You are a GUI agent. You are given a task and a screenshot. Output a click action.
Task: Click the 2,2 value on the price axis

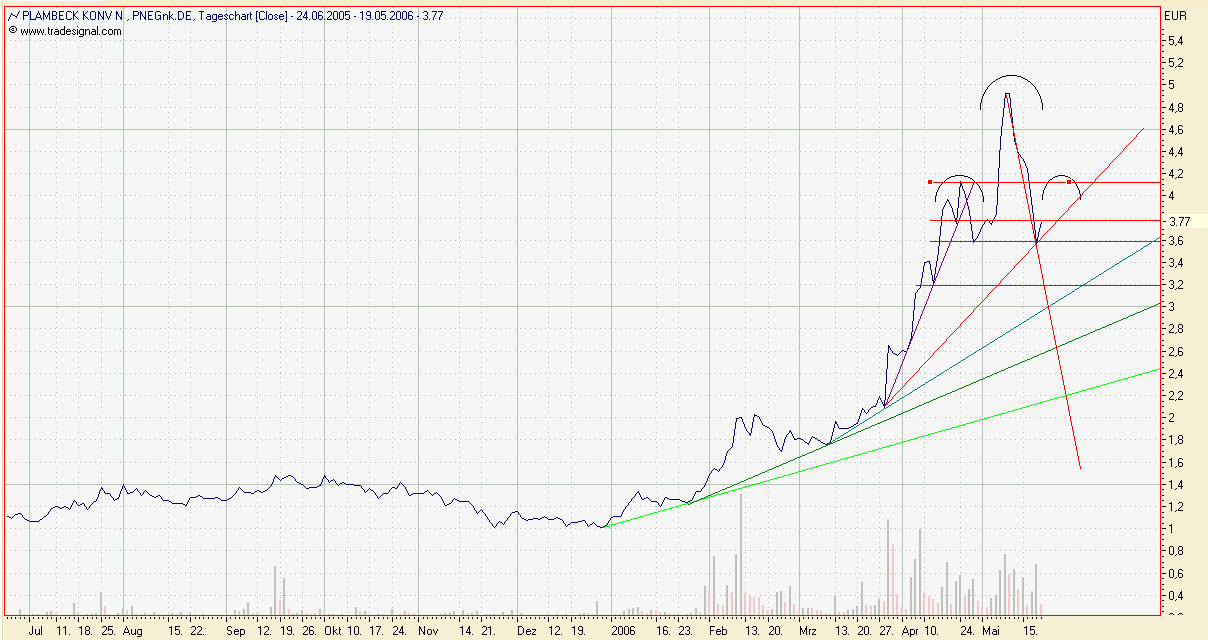[x=1176, y=396]
